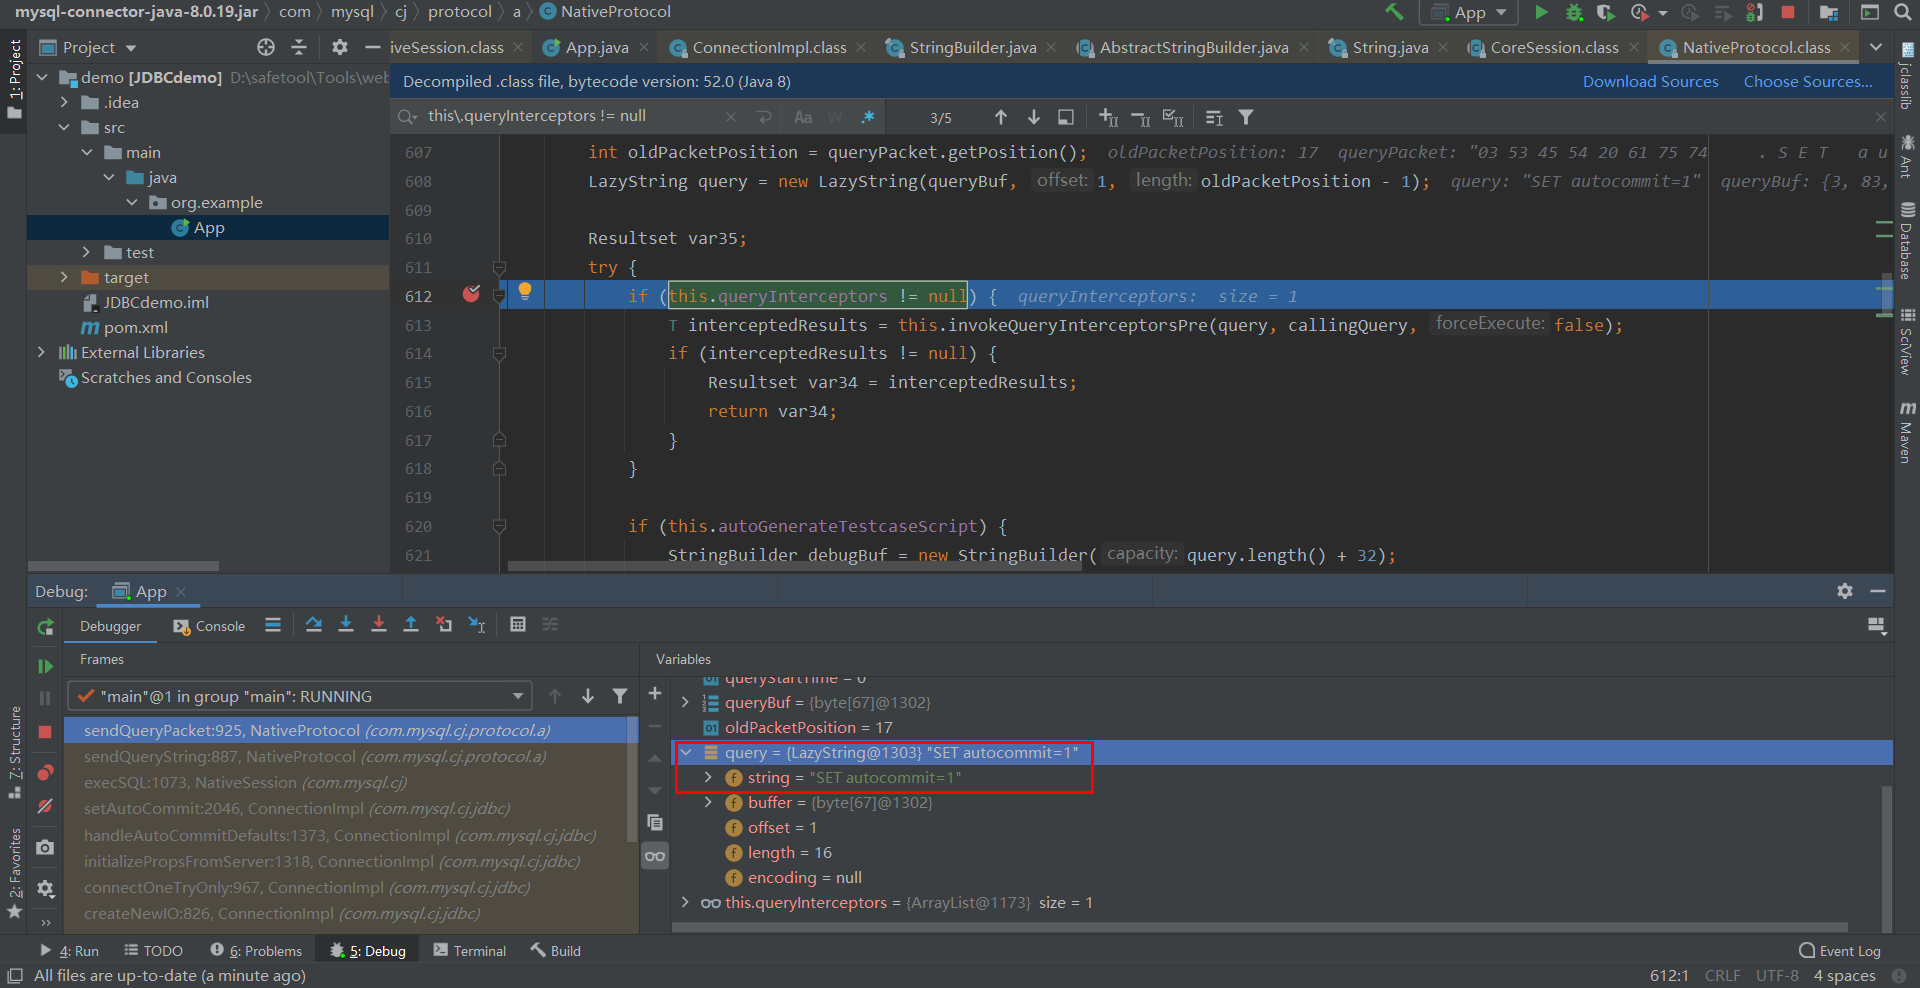Click the Step Into debug icon
This screenshot has height=988, width=1920.
(346, 625)
